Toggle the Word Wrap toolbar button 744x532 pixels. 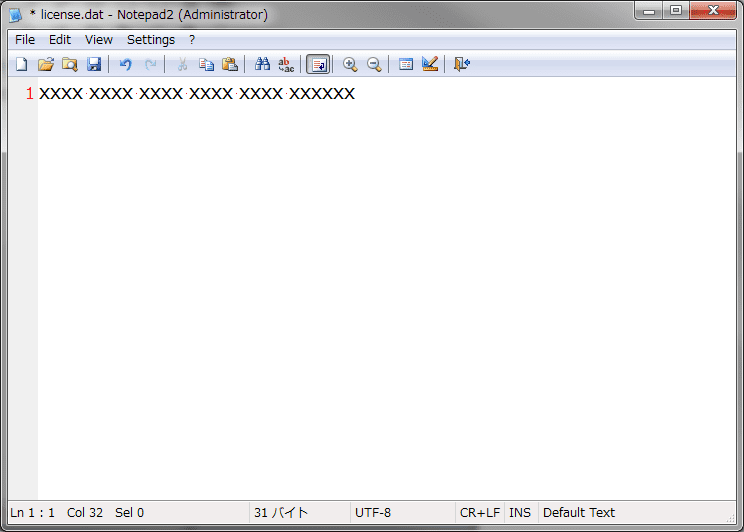tap(318, 64)
